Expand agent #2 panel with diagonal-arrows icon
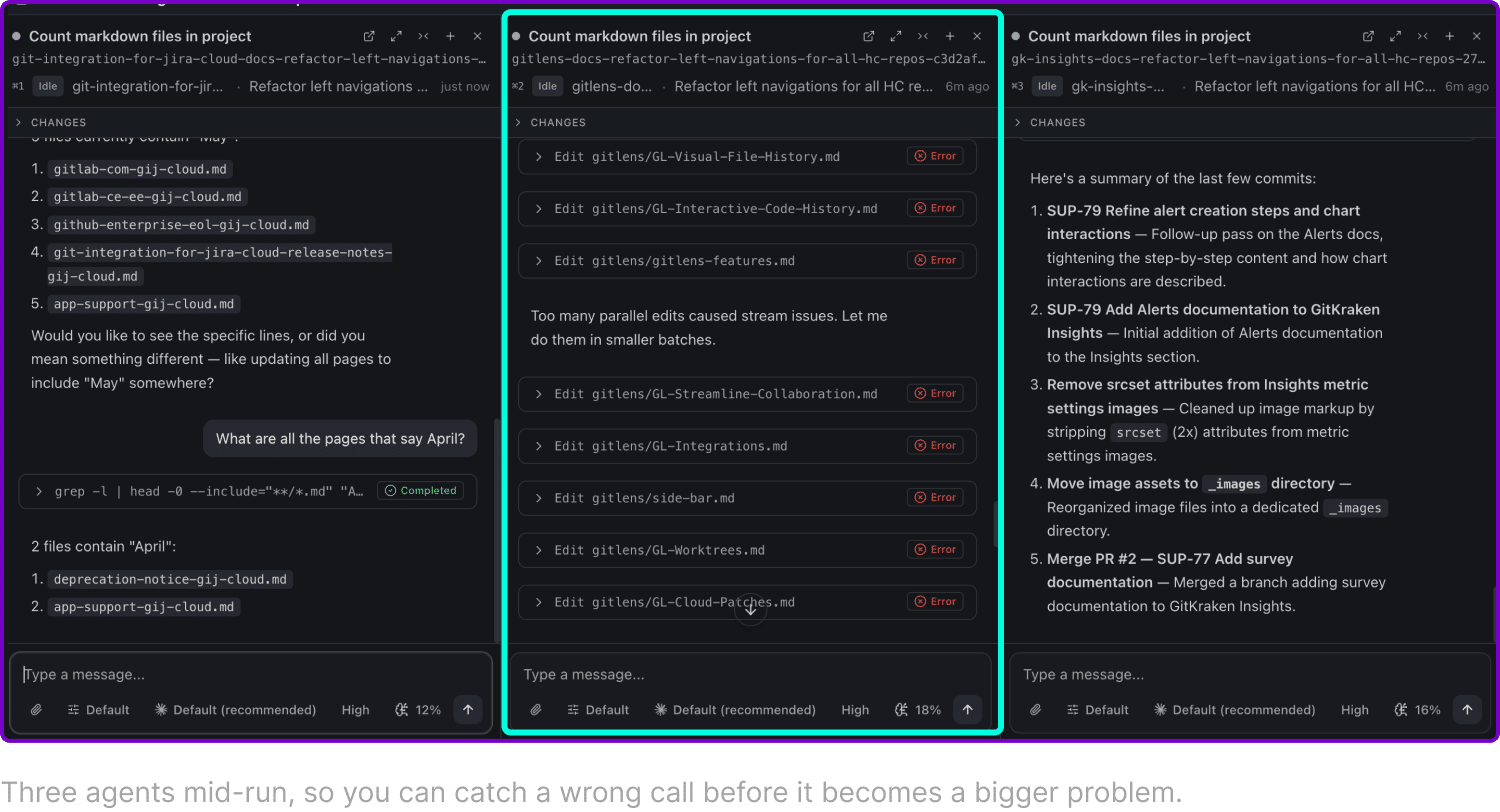Image resolution: width=1500 pixels, height=812 pixels. coord(896,36)
